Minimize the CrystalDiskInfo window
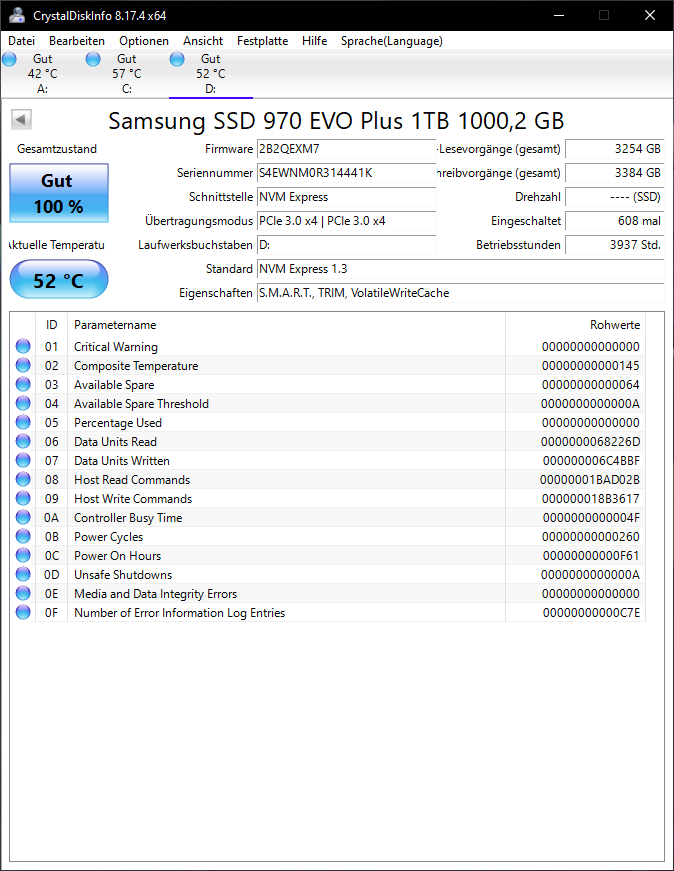 [559, 16]
